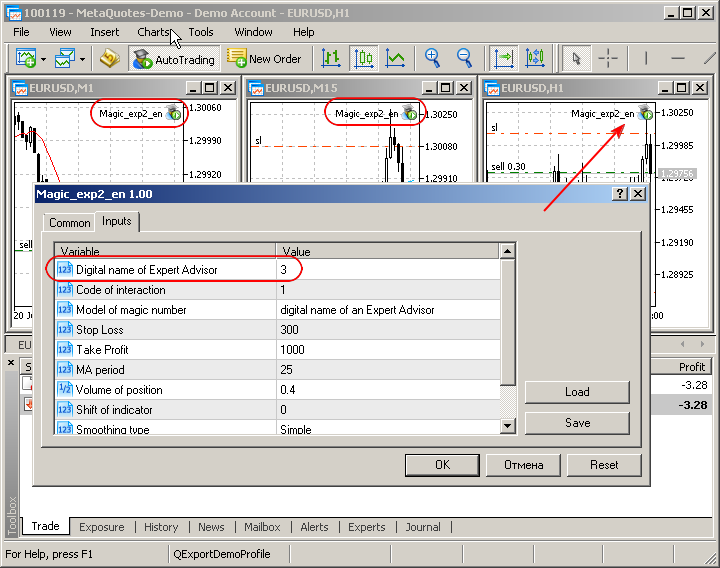Expand the new chart dropdown arrow
Screen dimensions: 720x568
coord(43,59)
